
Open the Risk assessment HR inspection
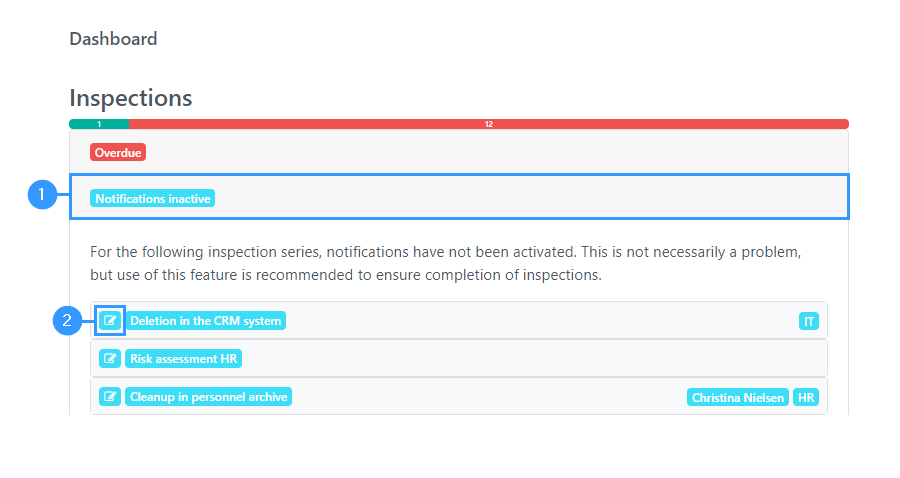[183, 359]
